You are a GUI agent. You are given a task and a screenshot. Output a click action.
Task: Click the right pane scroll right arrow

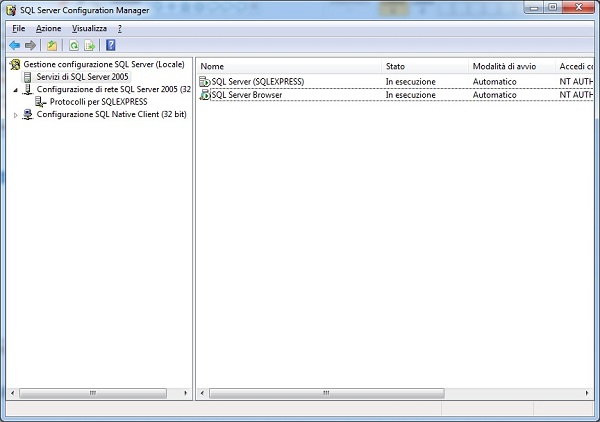pyautogui.click(x=587, y=393)
